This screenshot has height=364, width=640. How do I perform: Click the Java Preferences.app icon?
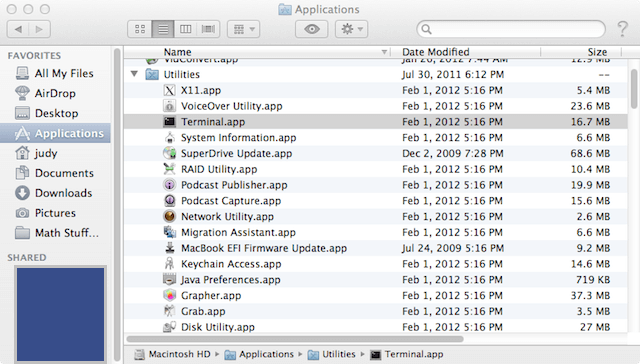tap(169, 280)
